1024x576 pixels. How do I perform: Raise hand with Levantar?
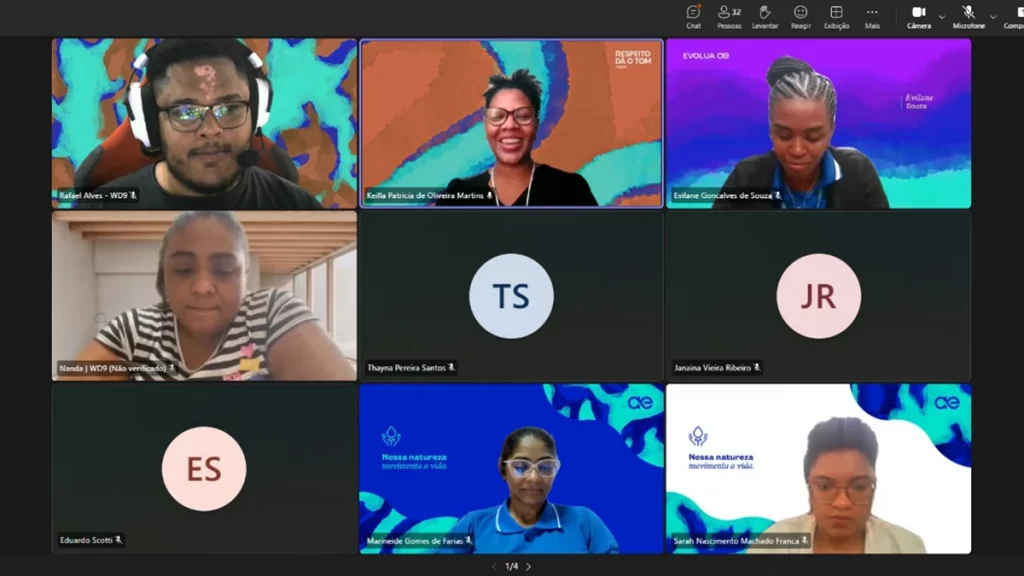pyautogui.click(x=765, y=17)
